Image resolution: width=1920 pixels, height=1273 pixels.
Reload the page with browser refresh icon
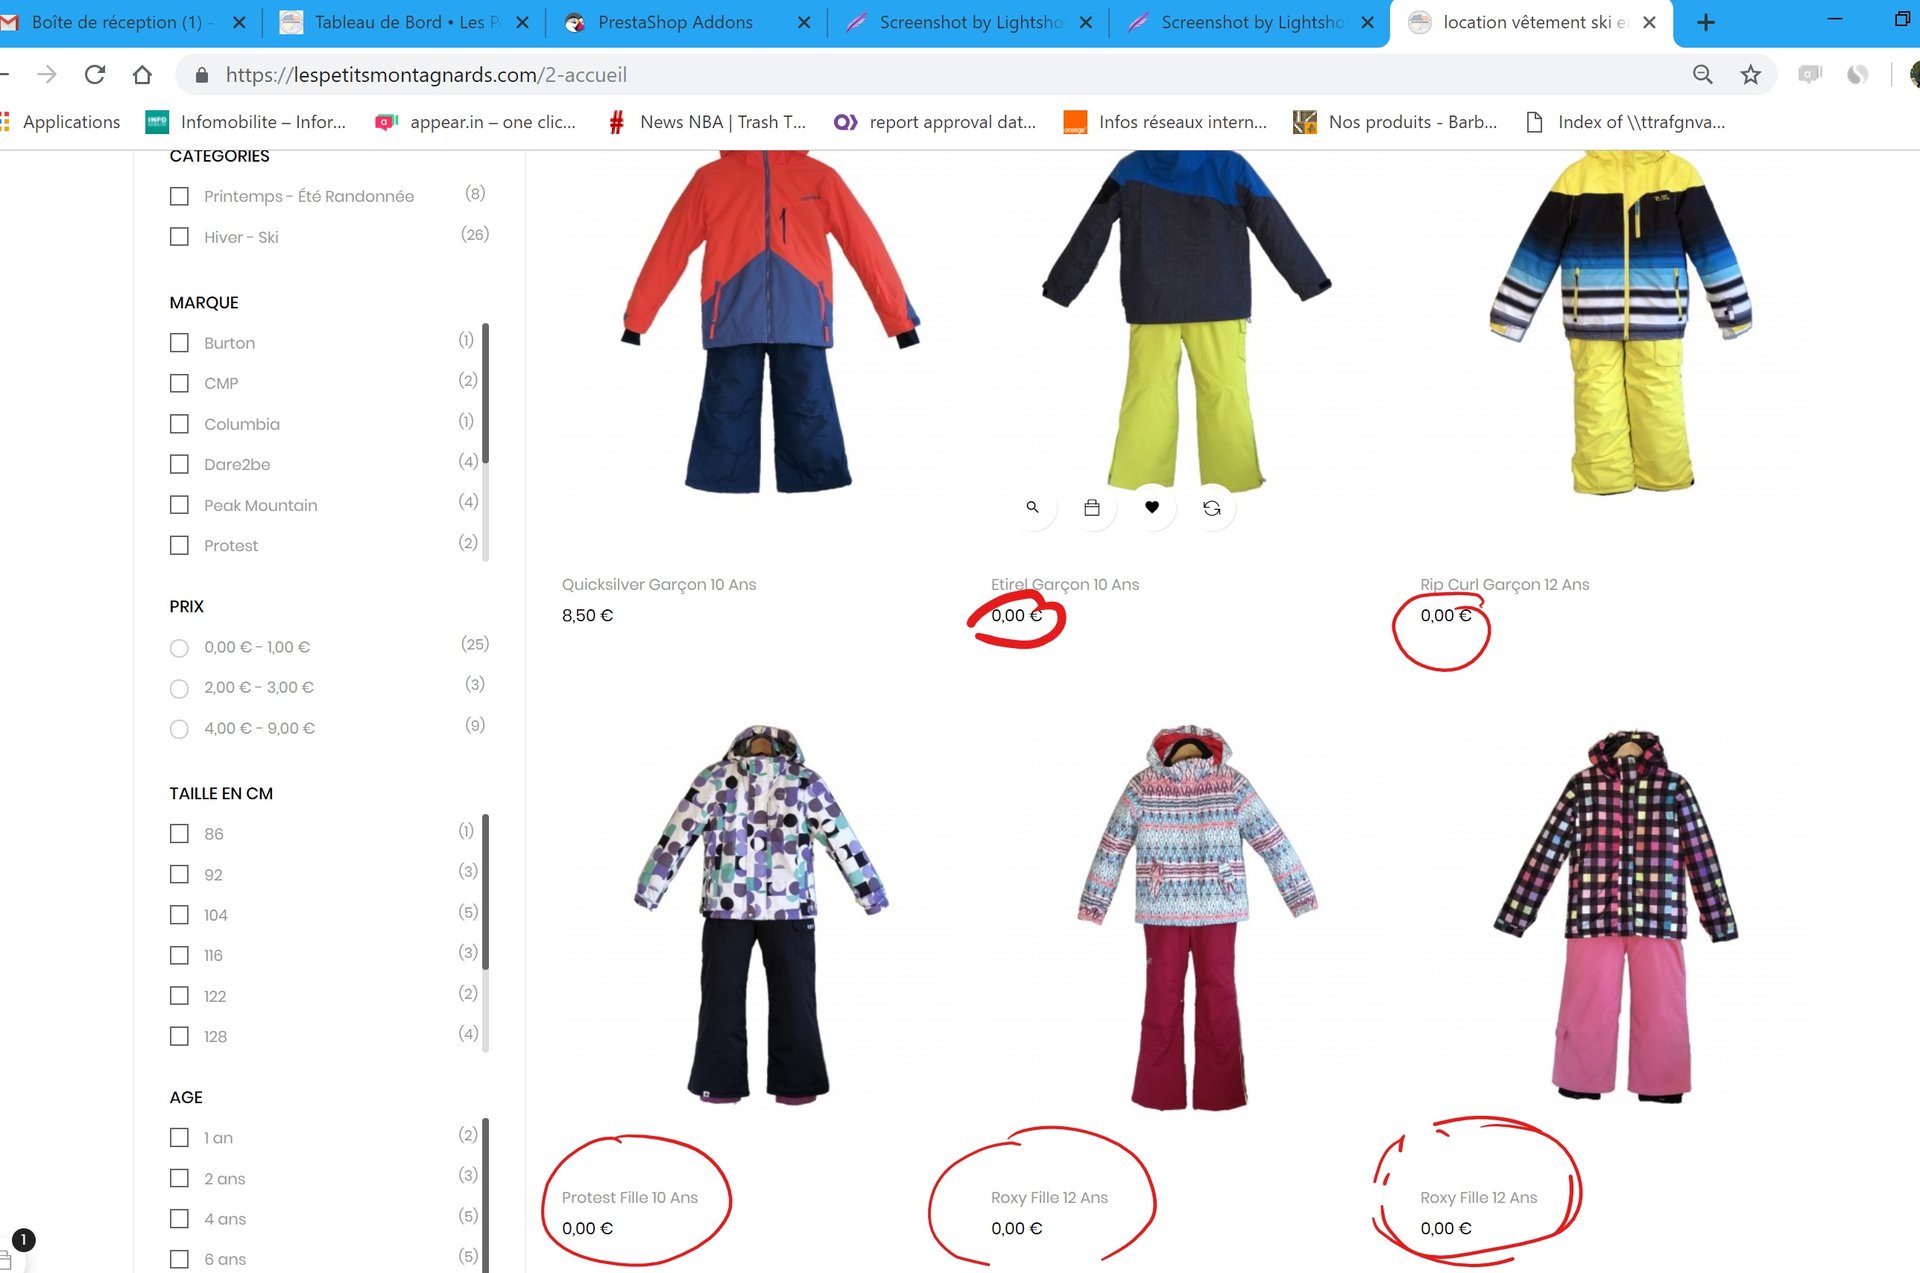coord(95,74)
